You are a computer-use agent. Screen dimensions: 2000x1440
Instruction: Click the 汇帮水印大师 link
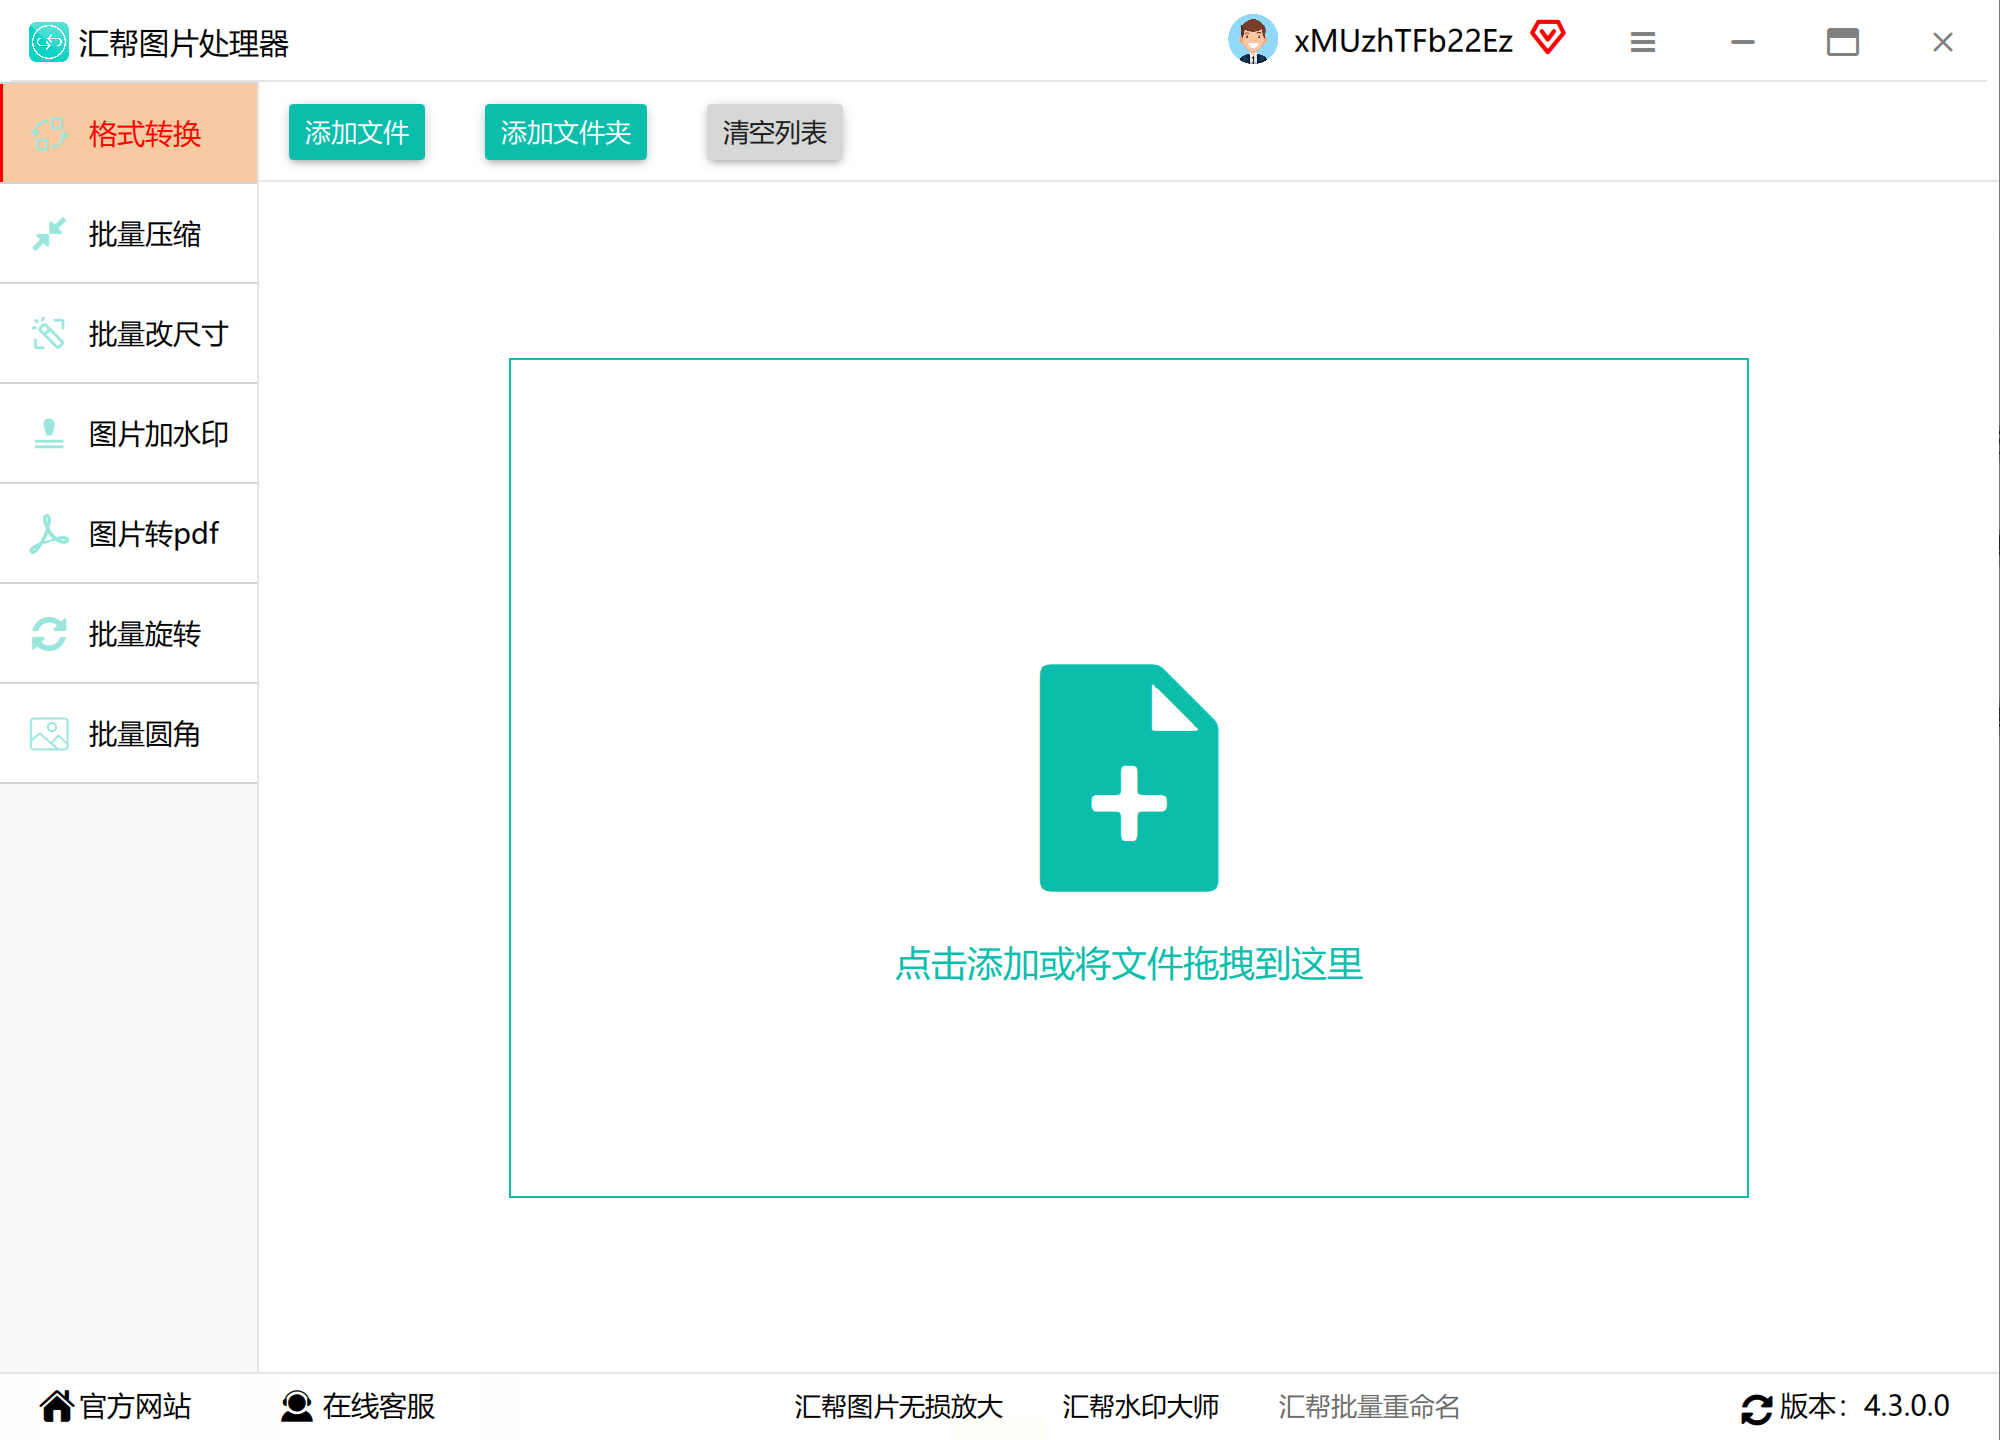(1140, 1406)
